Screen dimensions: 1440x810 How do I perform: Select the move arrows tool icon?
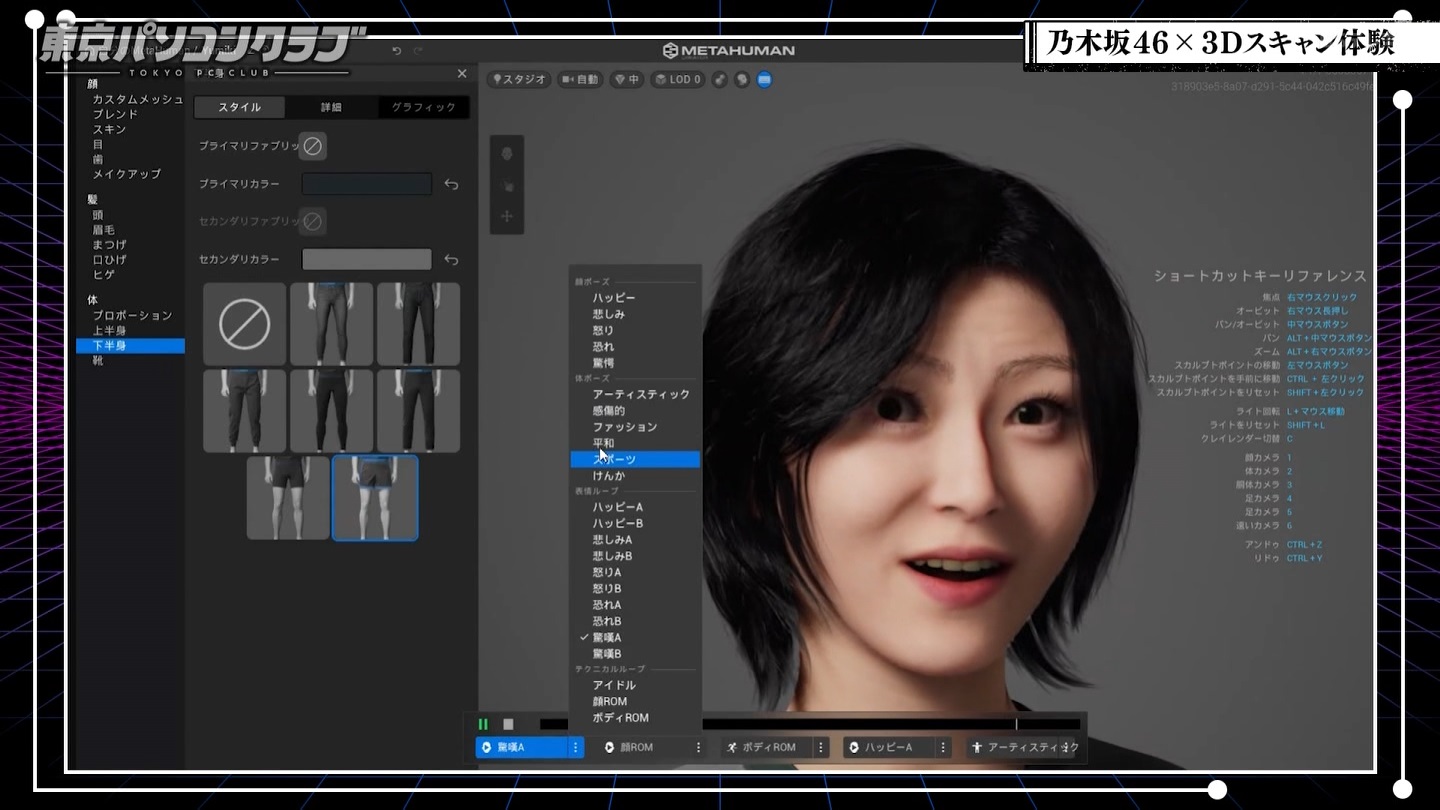tap(507, 217)
